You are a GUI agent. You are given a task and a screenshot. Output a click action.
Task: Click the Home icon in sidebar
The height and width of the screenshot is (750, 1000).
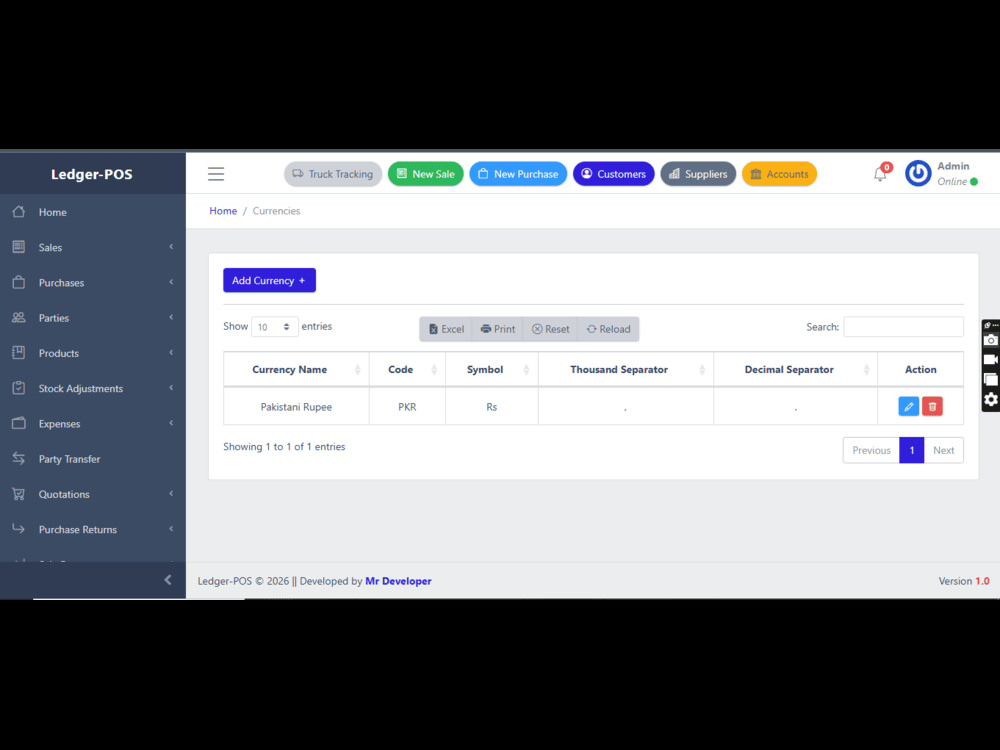pyautogui.click(x=19, y=212)
